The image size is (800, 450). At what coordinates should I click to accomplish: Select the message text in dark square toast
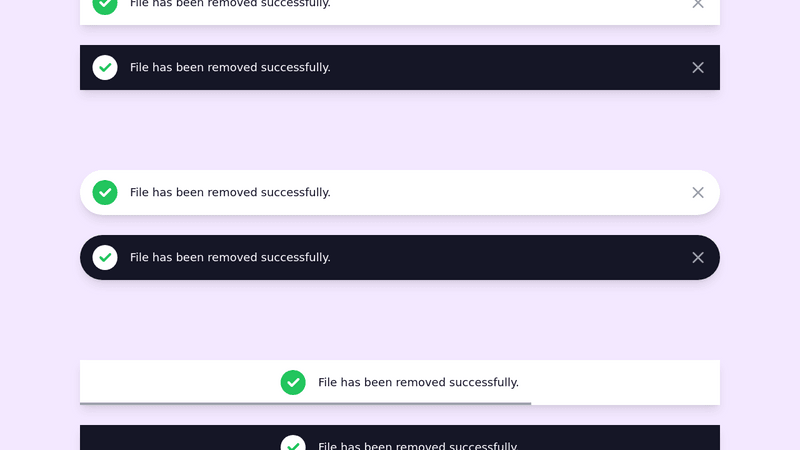point(230,68)
